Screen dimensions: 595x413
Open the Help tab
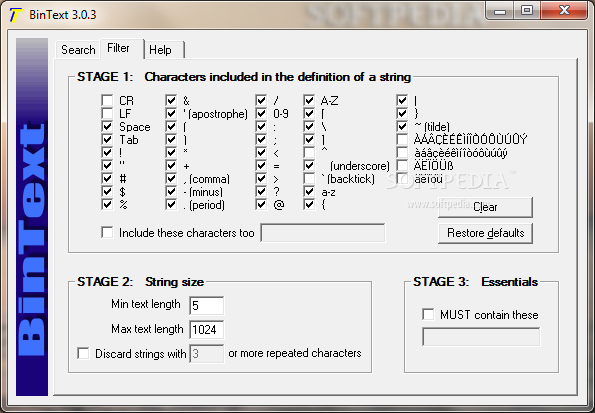point(164,50)
